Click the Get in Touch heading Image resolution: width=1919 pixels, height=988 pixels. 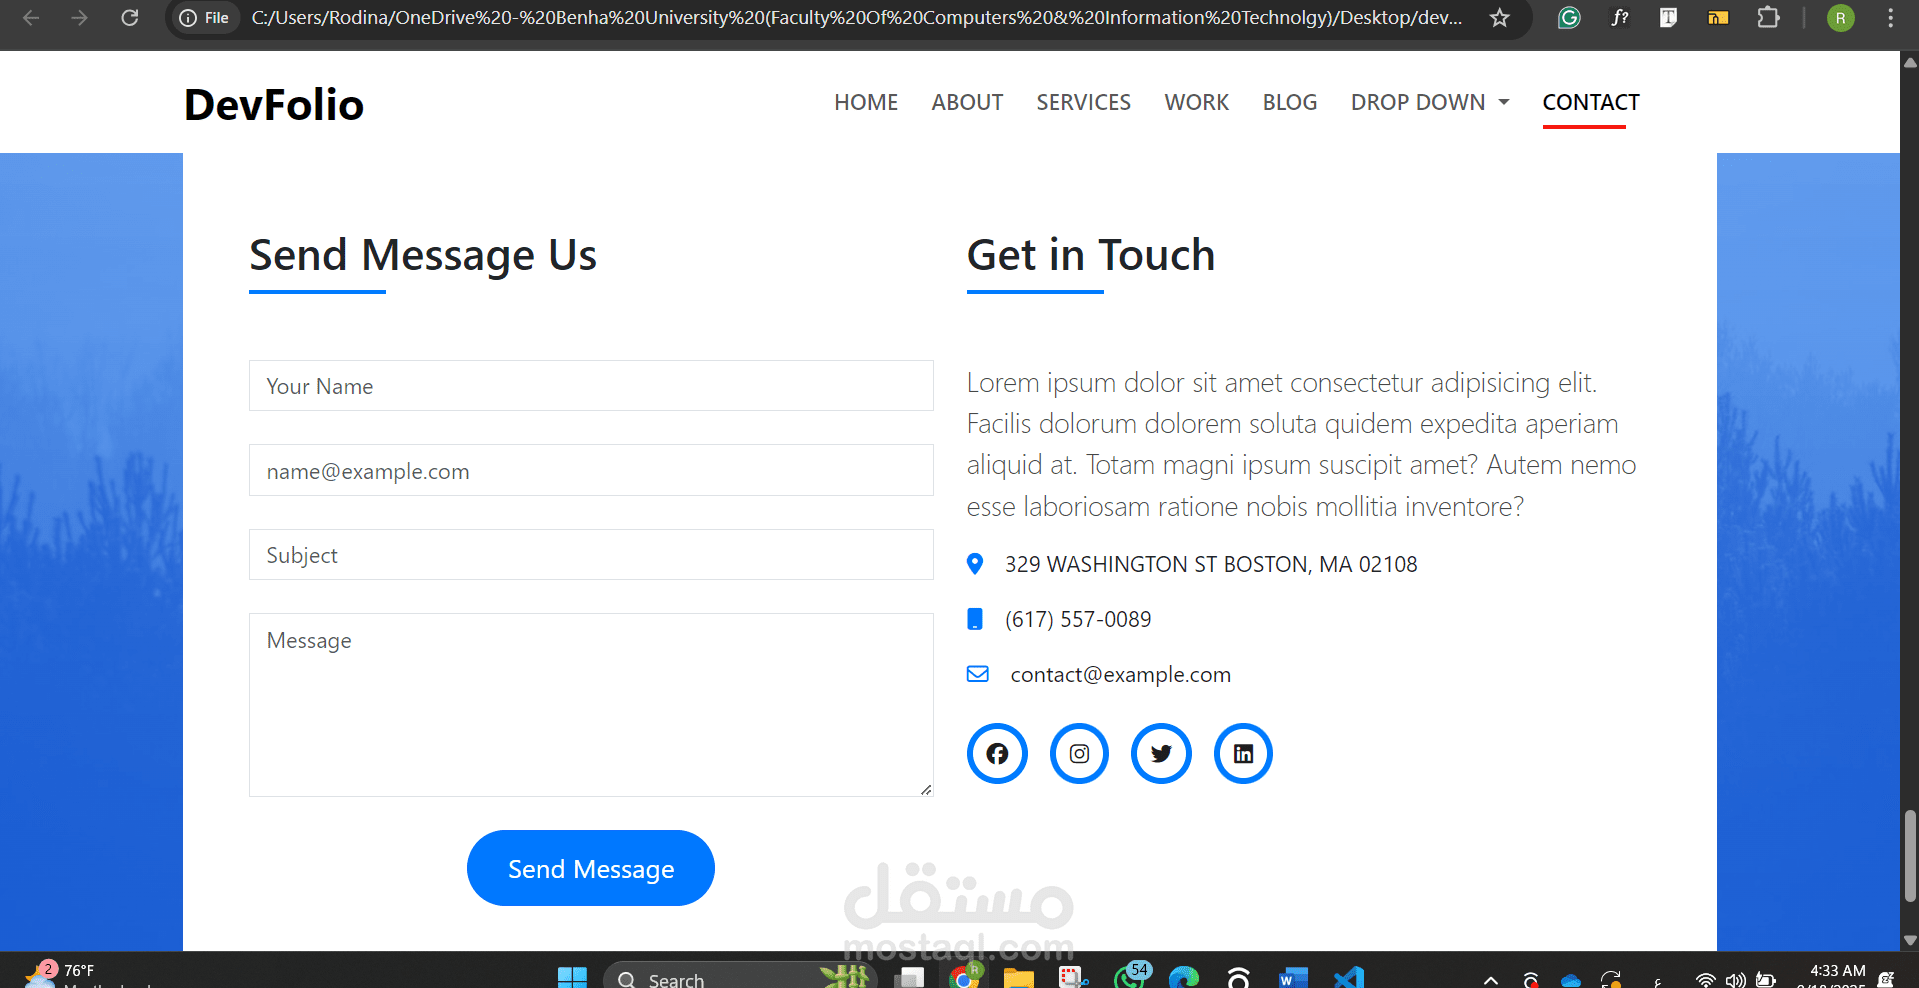[x=1091, y=255]
